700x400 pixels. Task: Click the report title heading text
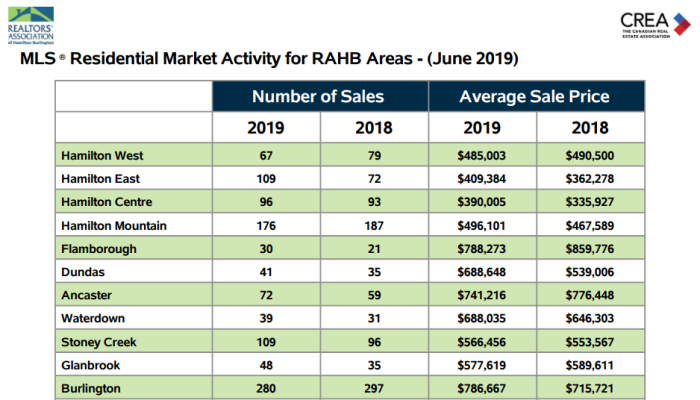point(268,59)
